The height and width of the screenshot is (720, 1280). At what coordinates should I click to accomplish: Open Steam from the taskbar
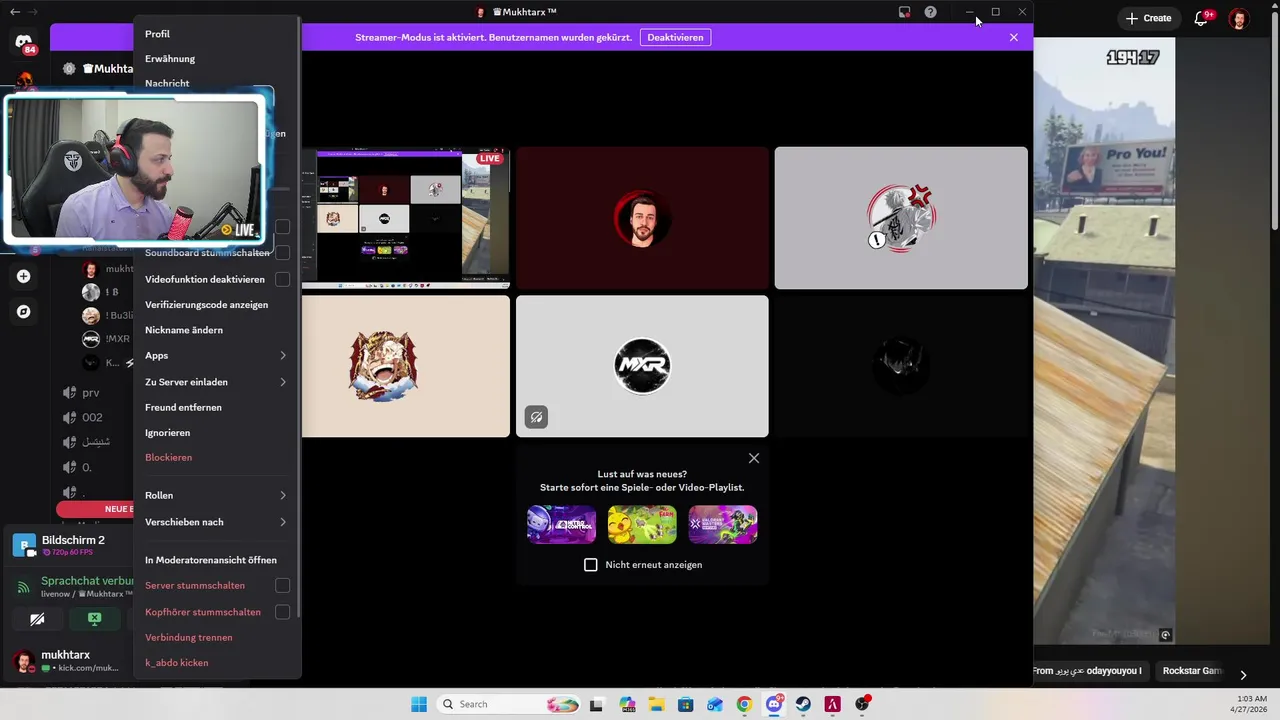802,704
